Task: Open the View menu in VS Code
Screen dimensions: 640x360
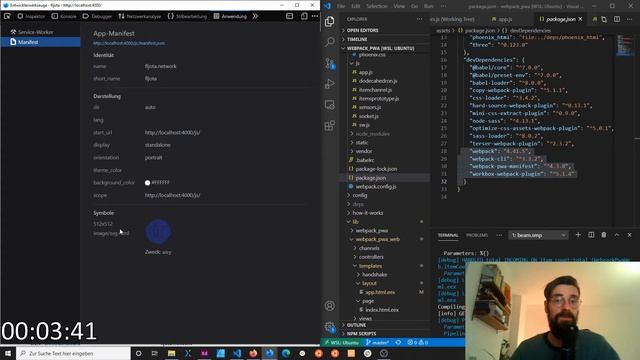Action: coord(399,6)
